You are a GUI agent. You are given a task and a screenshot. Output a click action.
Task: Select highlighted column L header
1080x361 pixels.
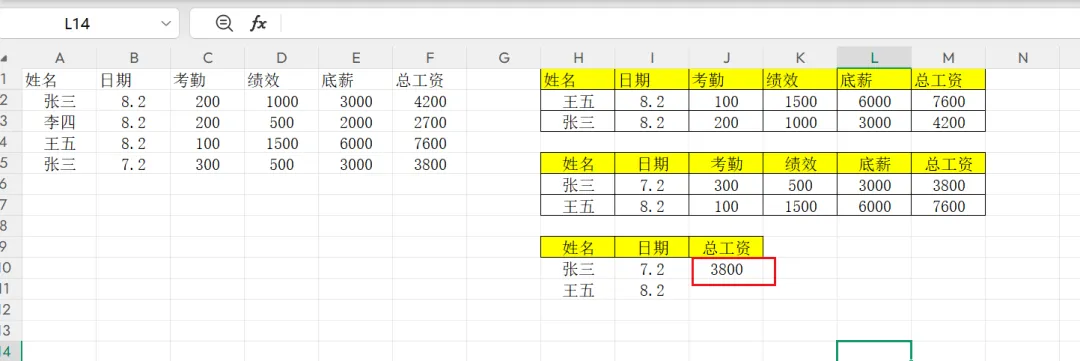coord(875,59)
